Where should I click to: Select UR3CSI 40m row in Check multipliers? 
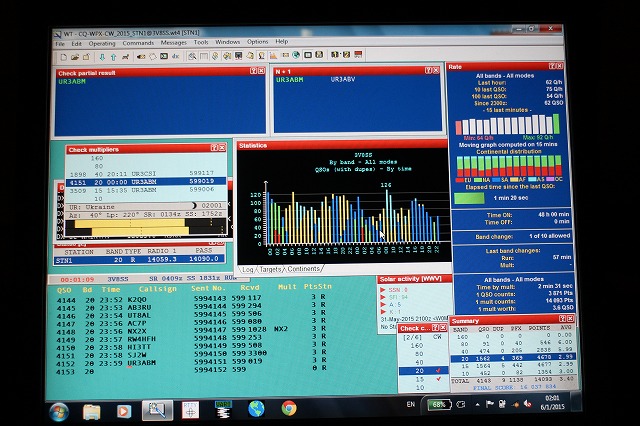tap(146, 174)
